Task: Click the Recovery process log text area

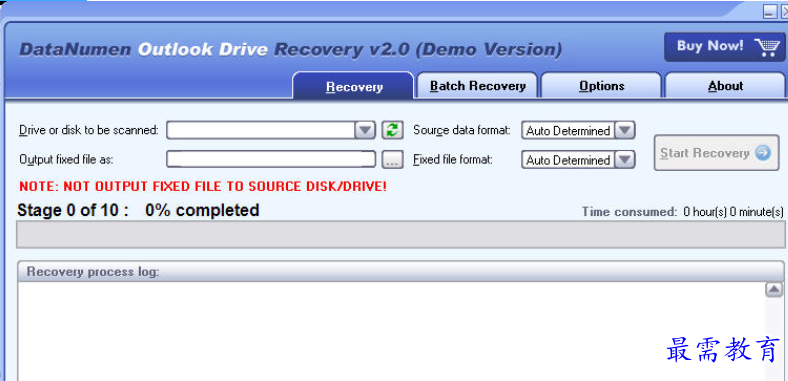Action: pos(391,331)
